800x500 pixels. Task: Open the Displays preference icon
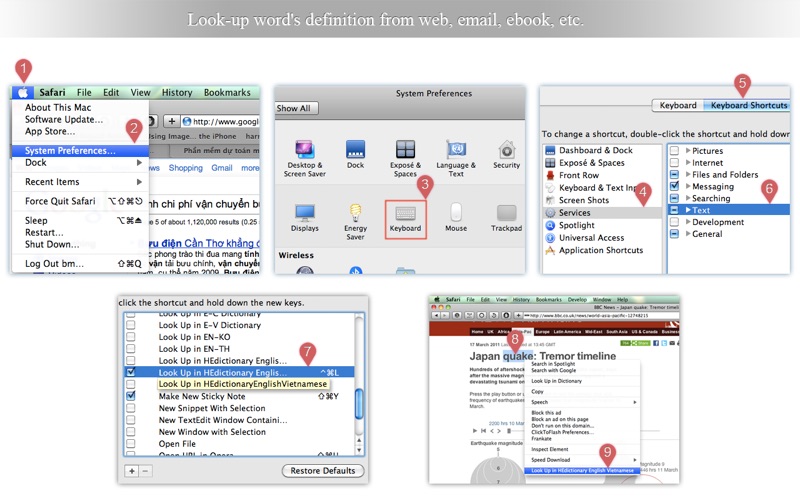click(305, 212)
